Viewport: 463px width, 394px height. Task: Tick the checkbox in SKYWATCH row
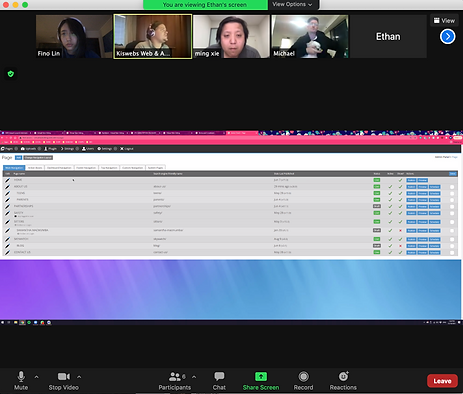click(452, 239)
